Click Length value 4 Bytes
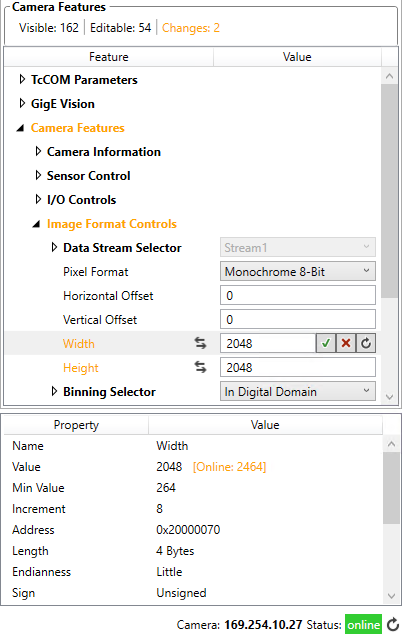 pos(175,550)
